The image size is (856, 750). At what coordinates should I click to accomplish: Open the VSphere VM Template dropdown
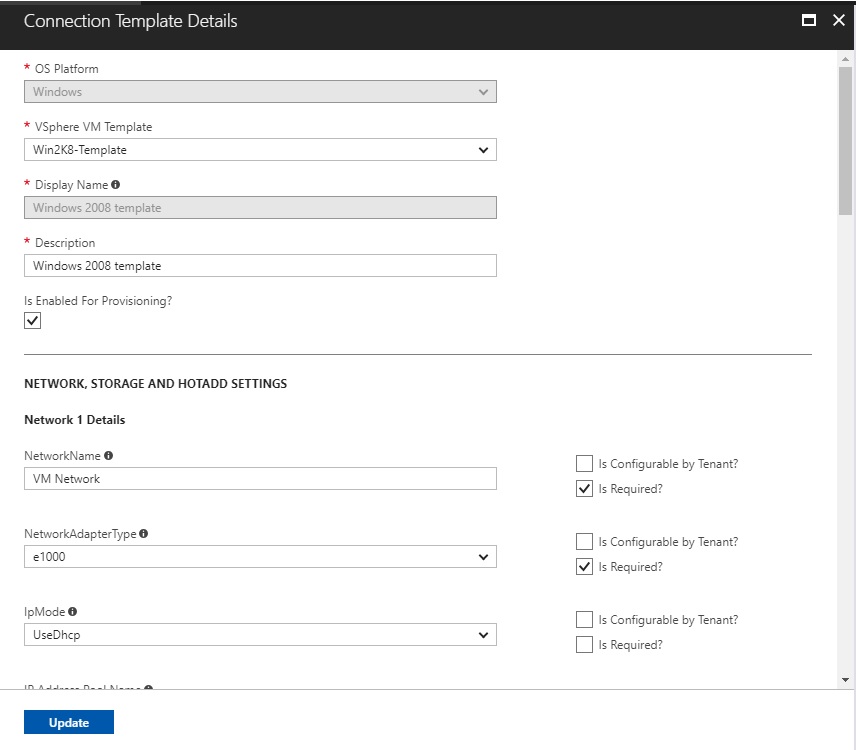(x=260, y=150)
